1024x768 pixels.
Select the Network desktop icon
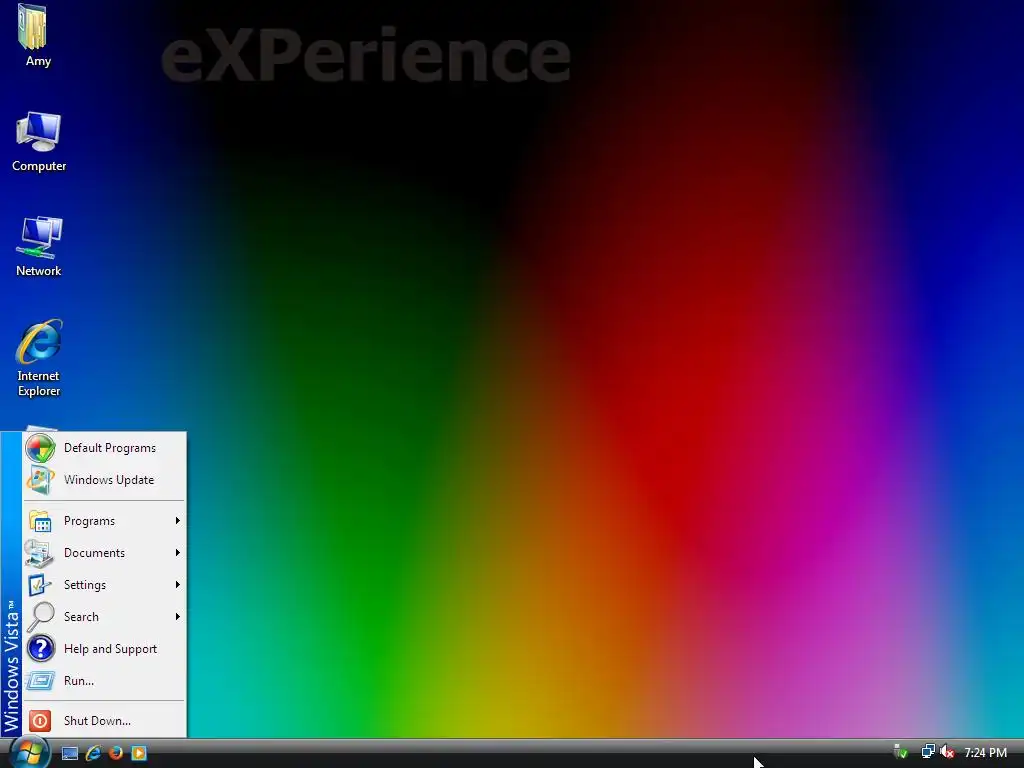pos(39,246)
